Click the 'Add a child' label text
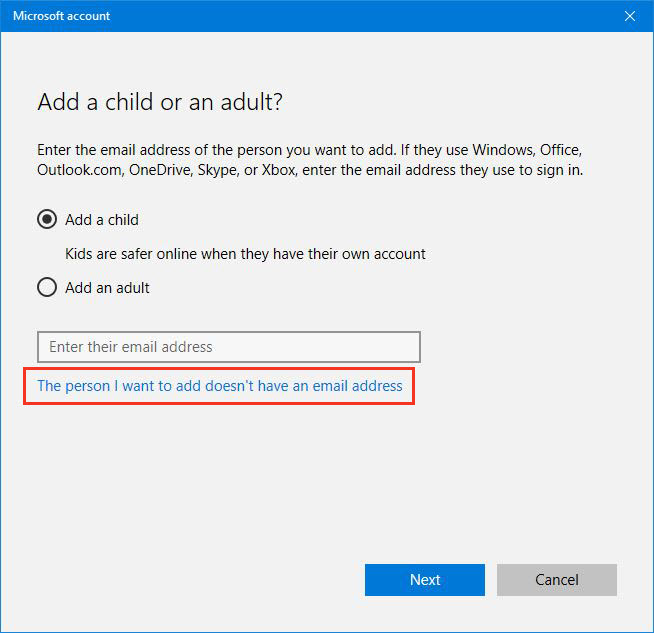Image resolution: width=654 pixels, height=633 pixels. [102, 220]
